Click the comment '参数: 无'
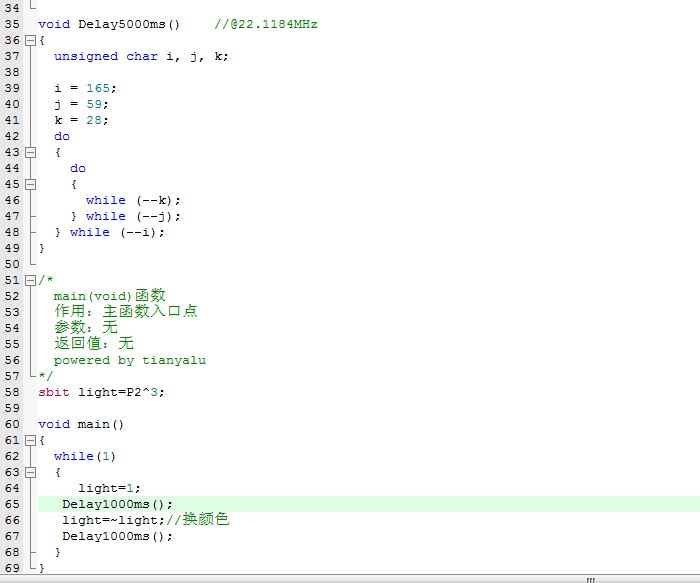Screen dimensions: 700x583 point(86,327)
